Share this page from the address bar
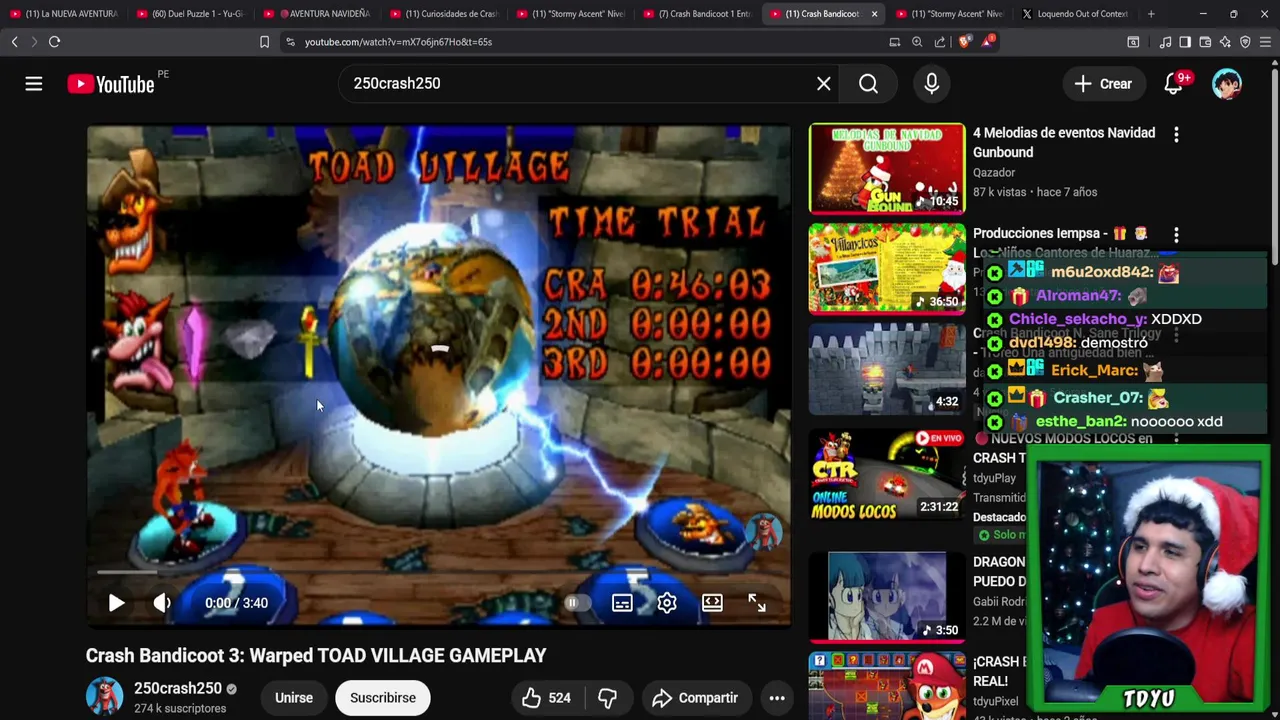 pyautogui.click(x=940, y=42)
